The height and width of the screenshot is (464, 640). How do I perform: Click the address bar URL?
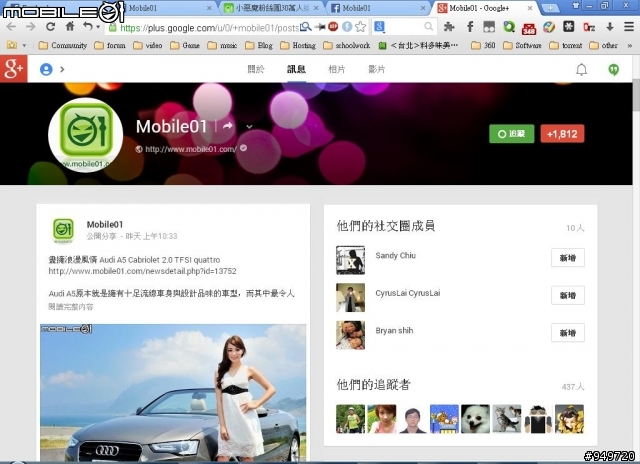209,28
